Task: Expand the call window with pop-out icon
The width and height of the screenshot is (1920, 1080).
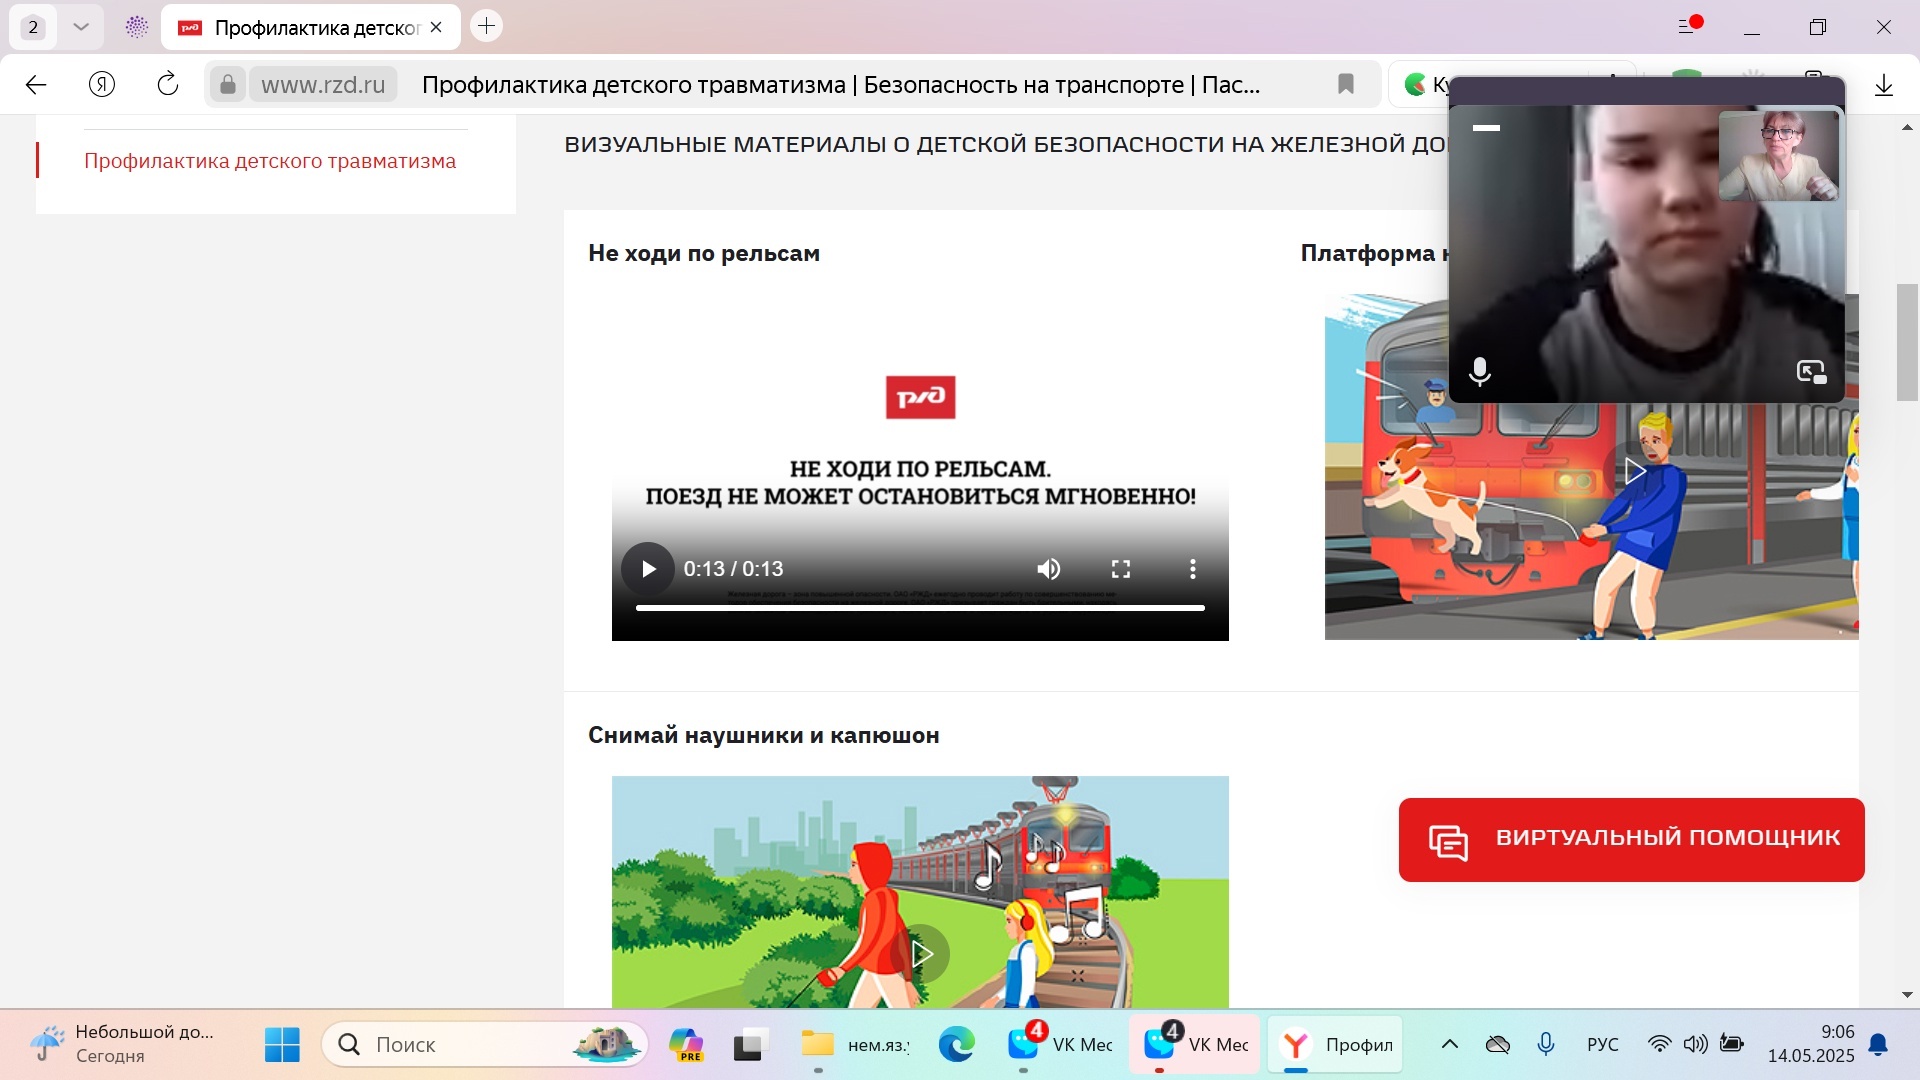Action: click(1811, 372)
